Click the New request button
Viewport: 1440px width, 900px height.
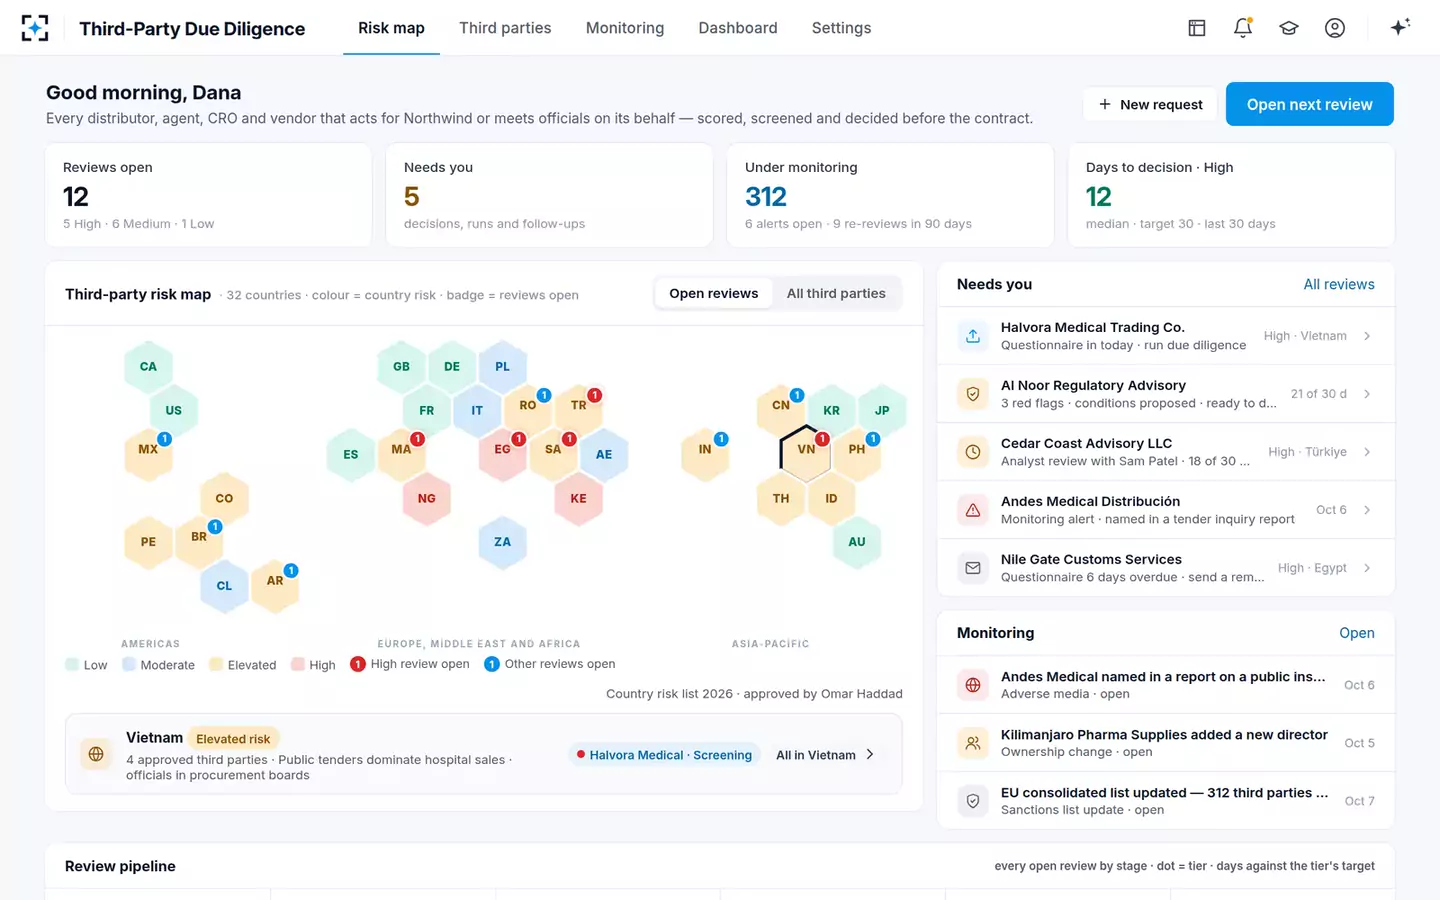[x=1150, y=104]
